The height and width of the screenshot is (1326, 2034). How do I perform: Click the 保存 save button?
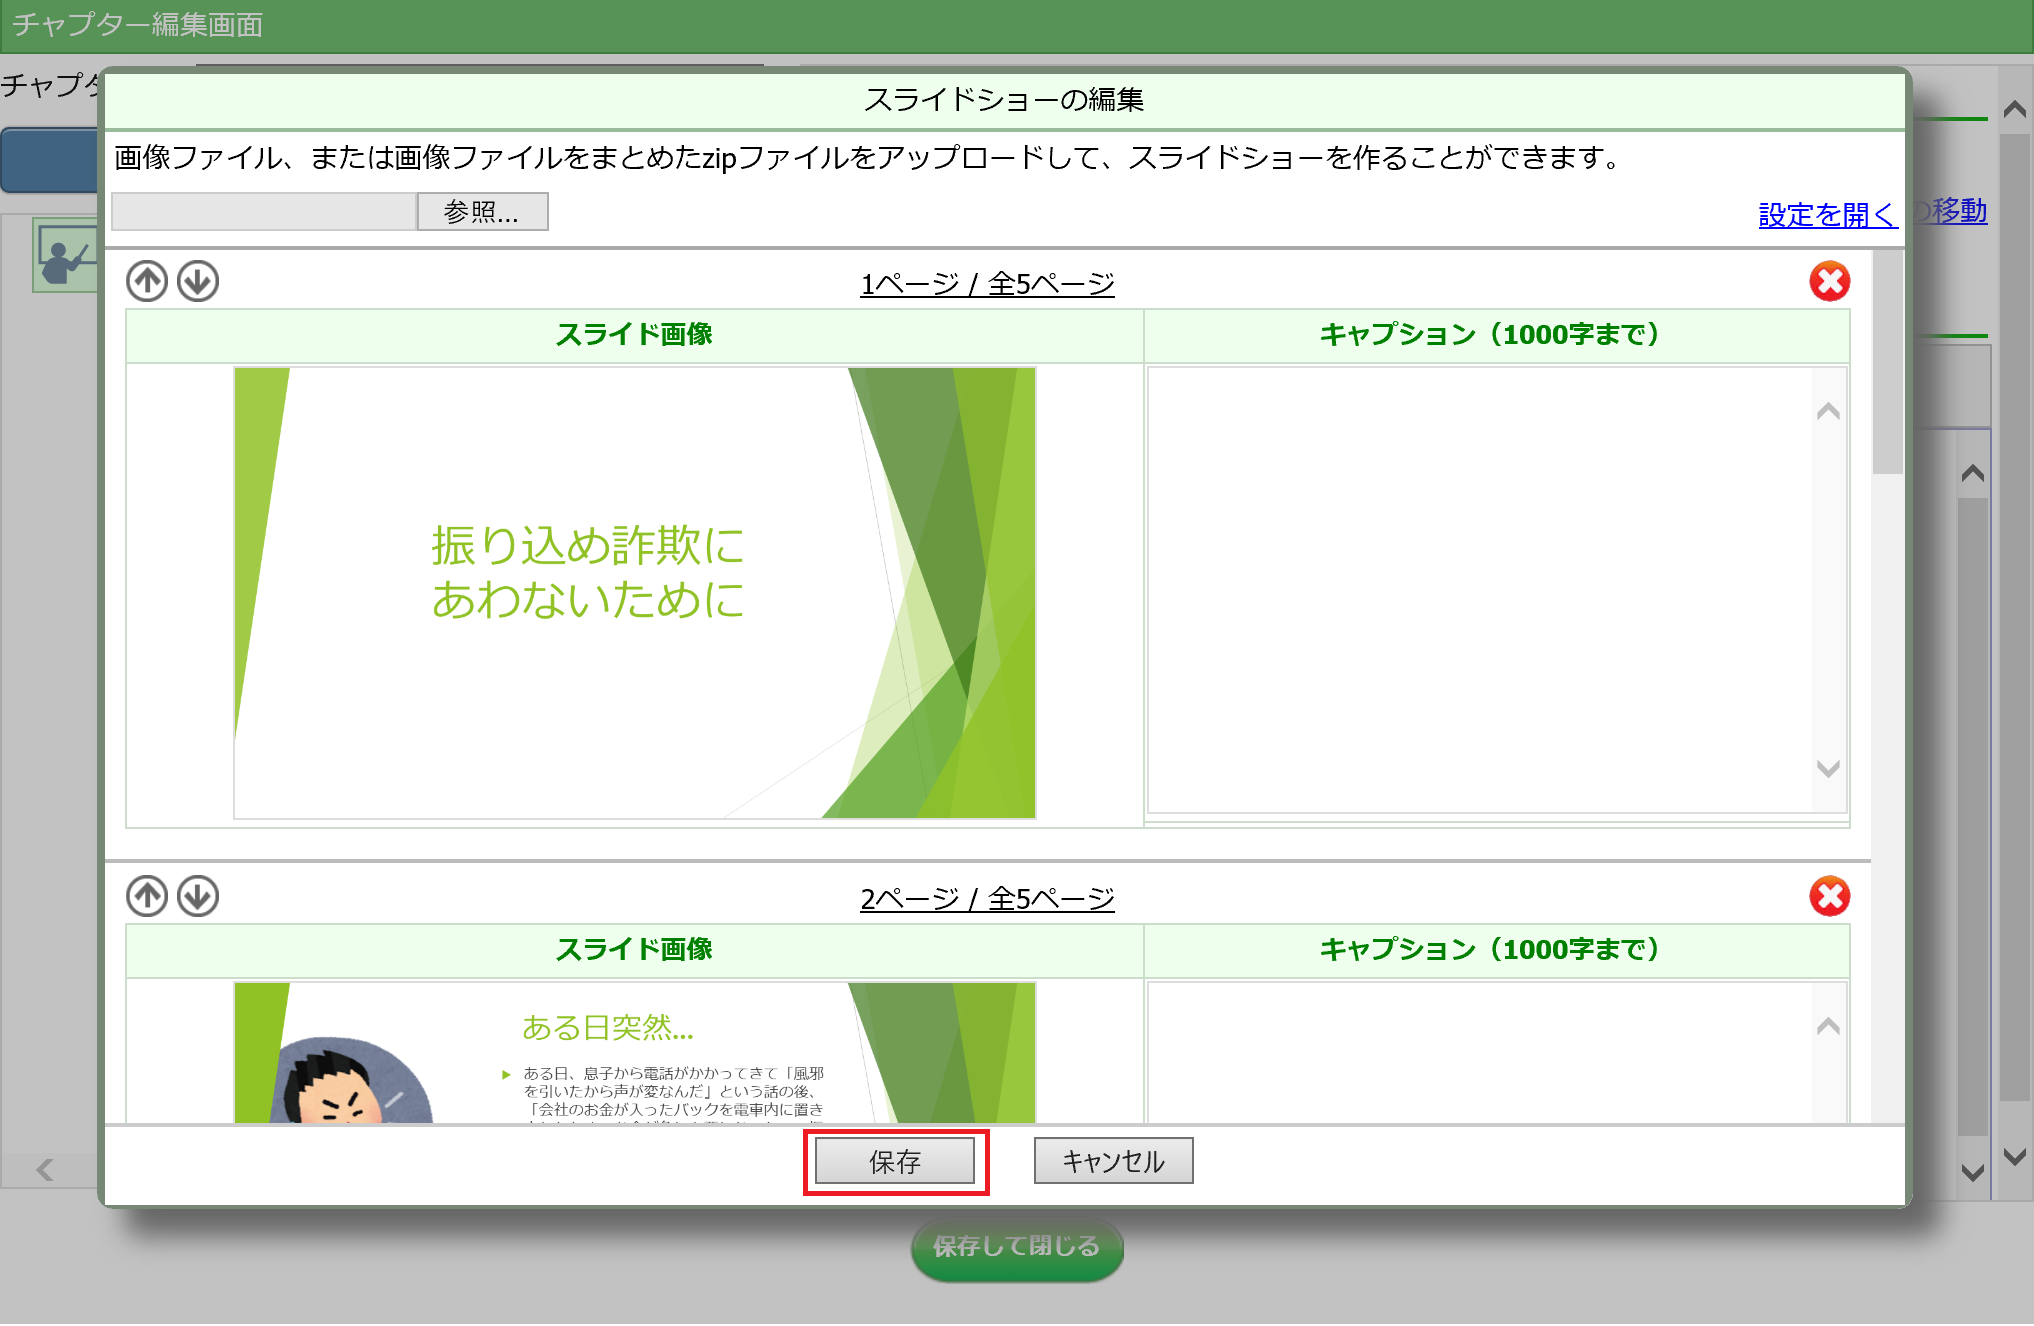click(895, 1161)
